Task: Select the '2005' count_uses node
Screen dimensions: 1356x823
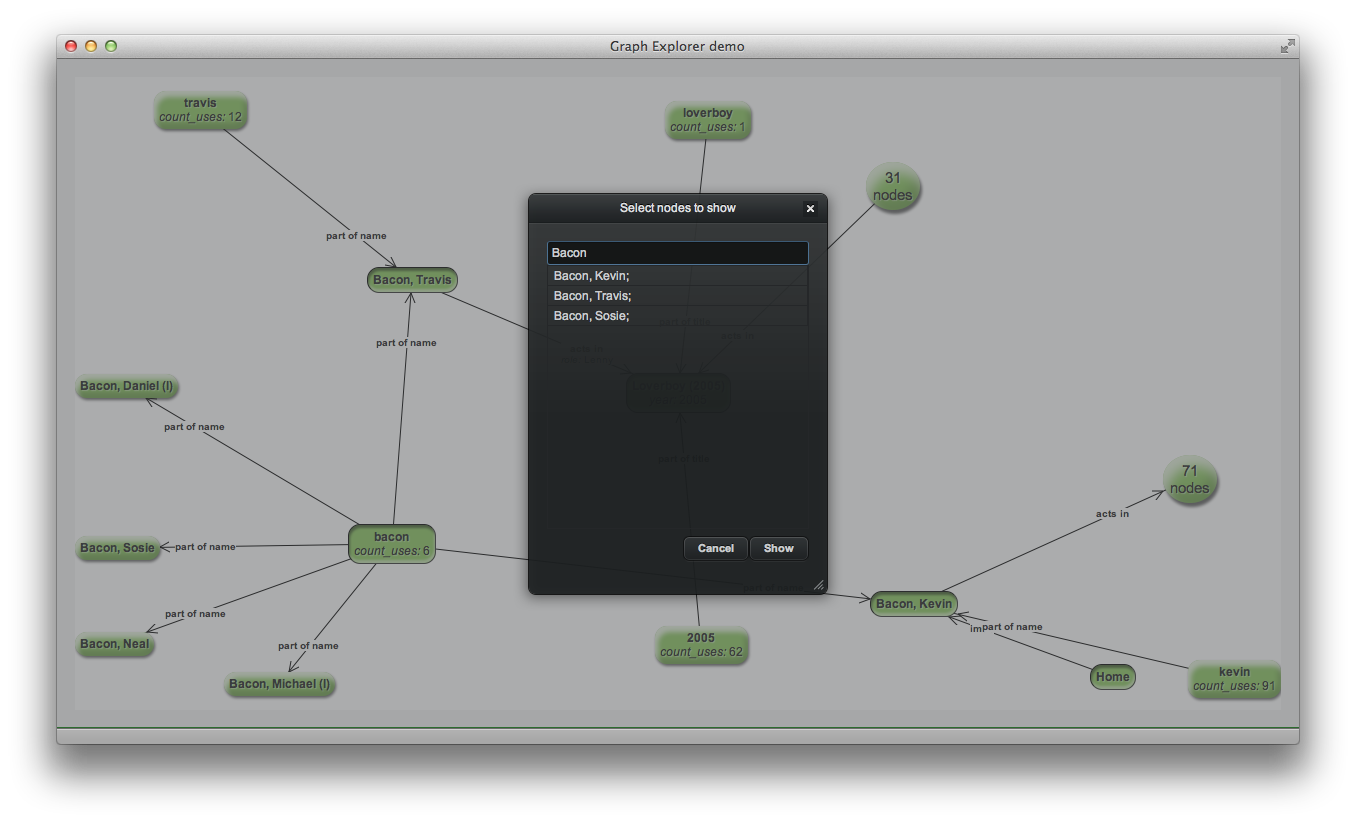Action: pyautogui.click(x=701, y=645)
